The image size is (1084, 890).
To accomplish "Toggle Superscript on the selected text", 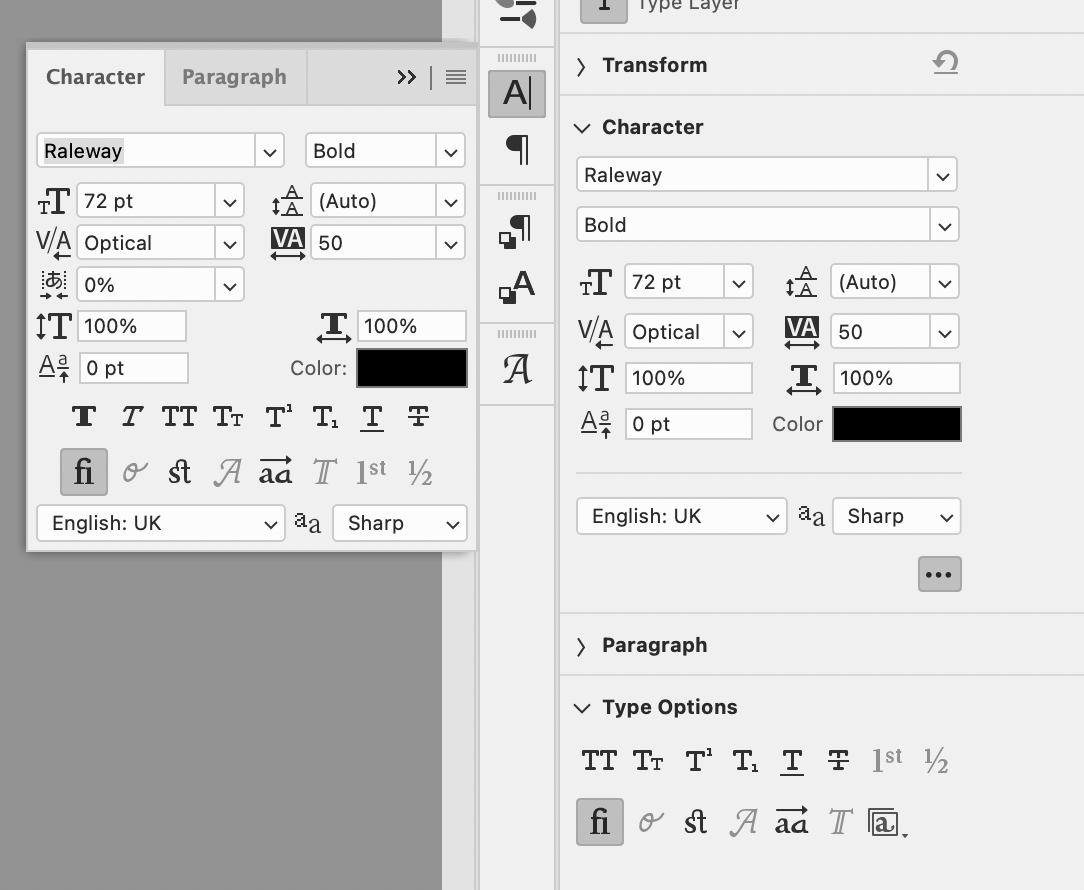I will [x=277, y=416].
